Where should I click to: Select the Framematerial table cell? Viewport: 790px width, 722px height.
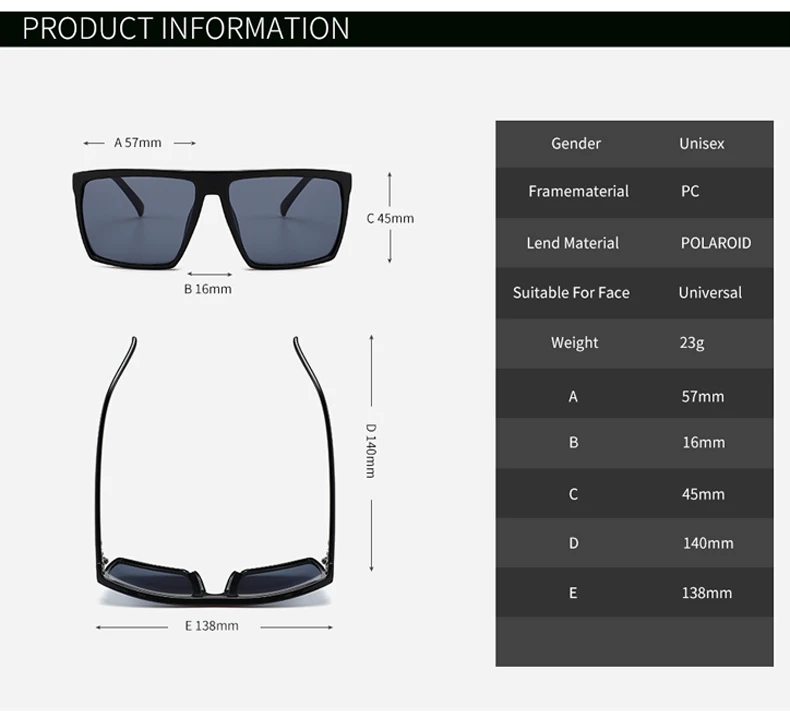coord(578,191)
